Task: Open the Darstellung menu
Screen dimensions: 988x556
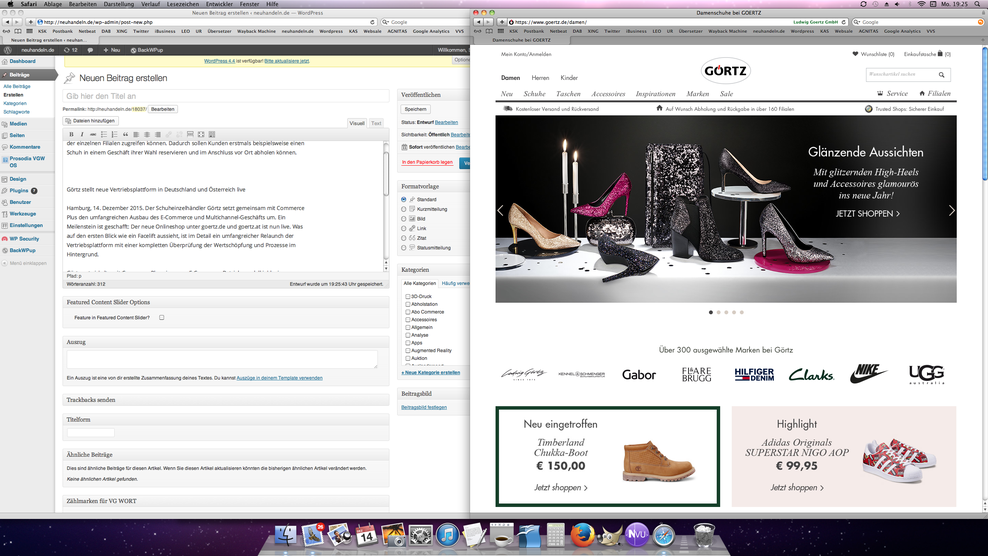Action: coord(118,4)
